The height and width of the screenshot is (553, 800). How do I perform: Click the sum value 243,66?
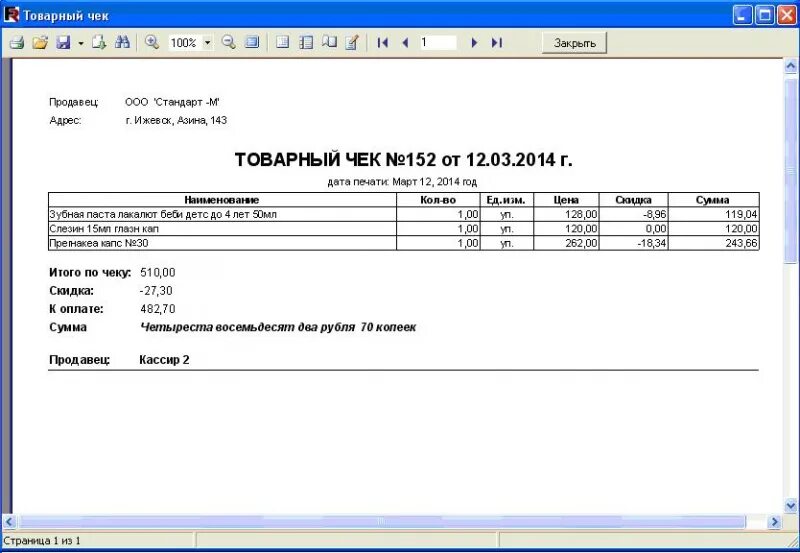point(741,243)
